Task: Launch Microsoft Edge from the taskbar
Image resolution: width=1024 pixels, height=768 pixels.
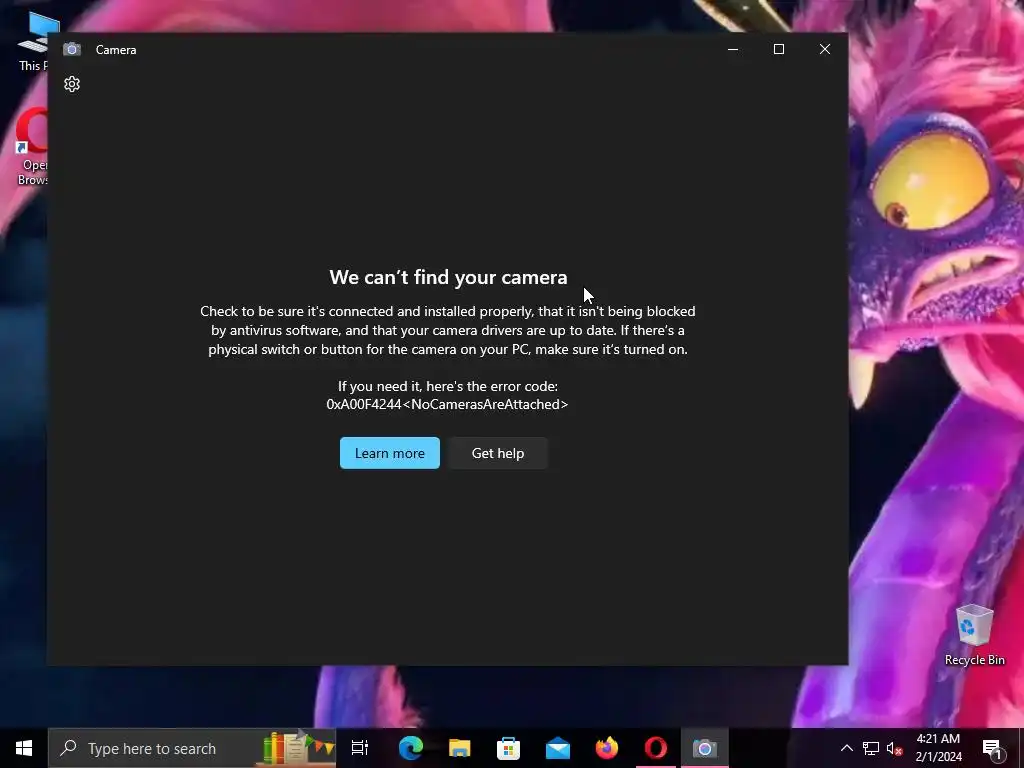Action: [x=411, y=748]
